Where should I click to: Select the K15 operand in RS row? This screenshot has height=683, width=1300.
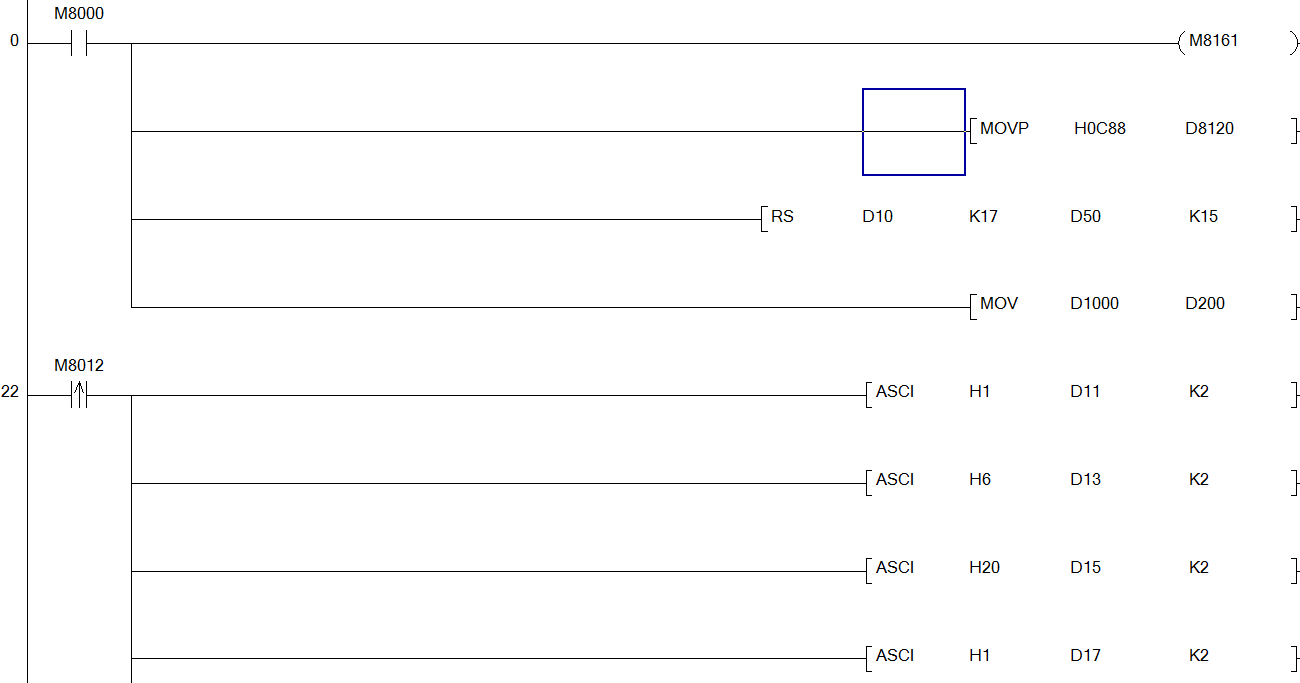coord(1203,217)
